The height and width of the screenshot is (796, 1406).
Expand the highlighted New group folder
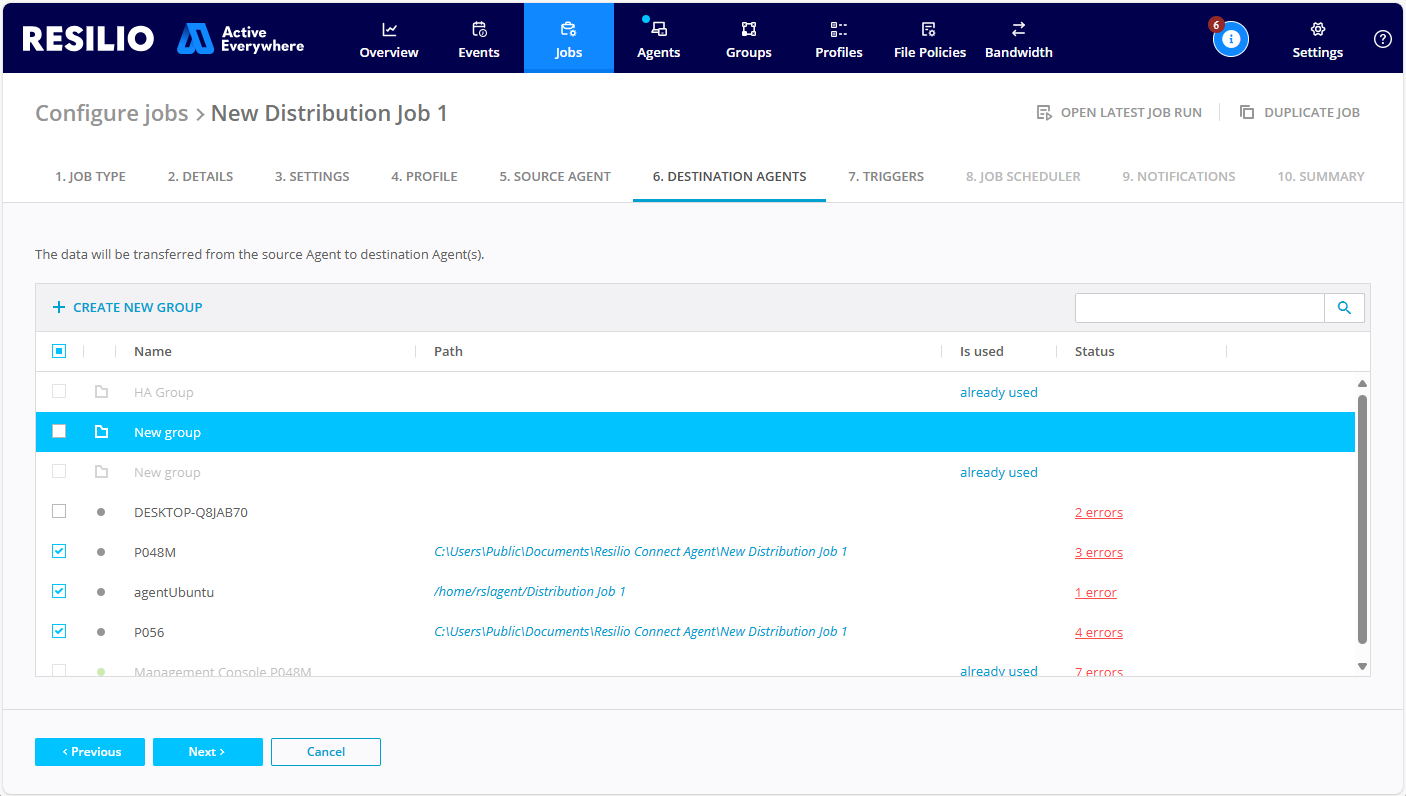[100, 431]
